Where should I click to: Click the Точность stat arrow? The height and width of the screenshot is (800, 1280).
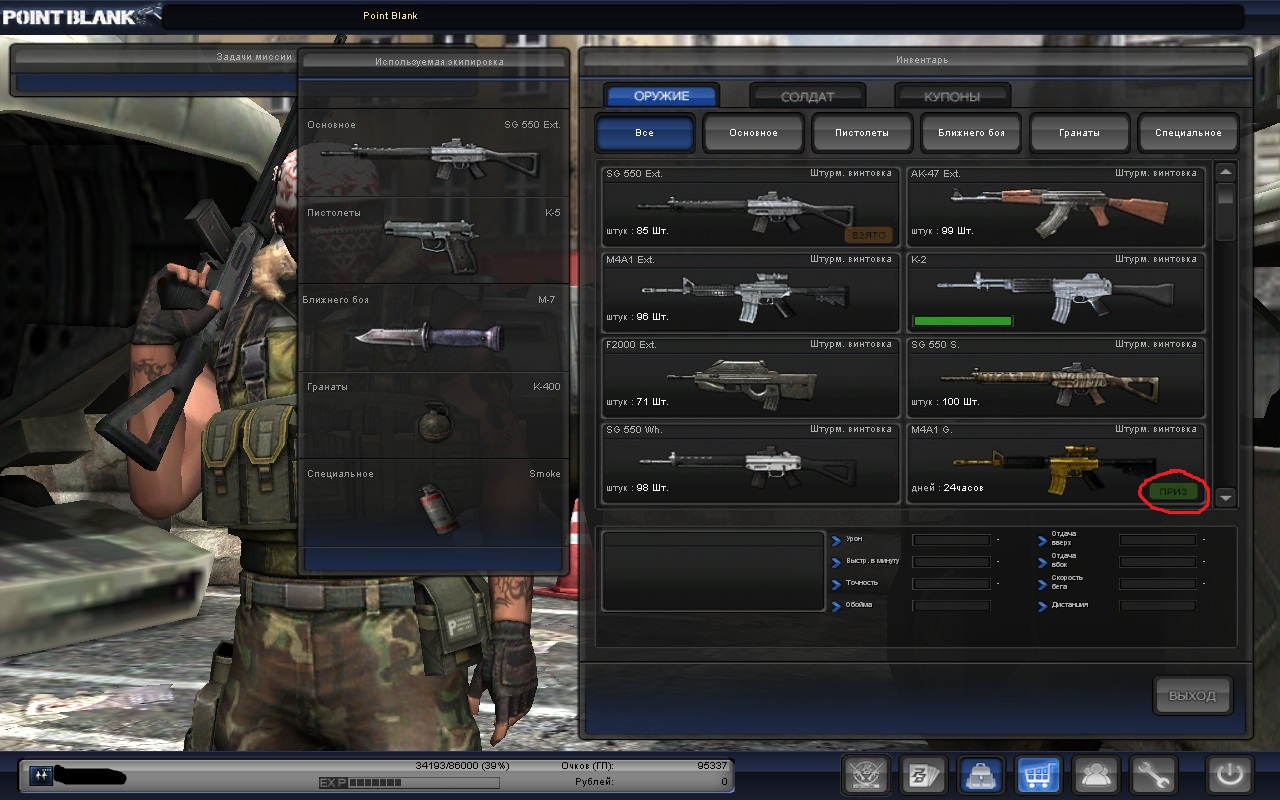pos(836,584)
